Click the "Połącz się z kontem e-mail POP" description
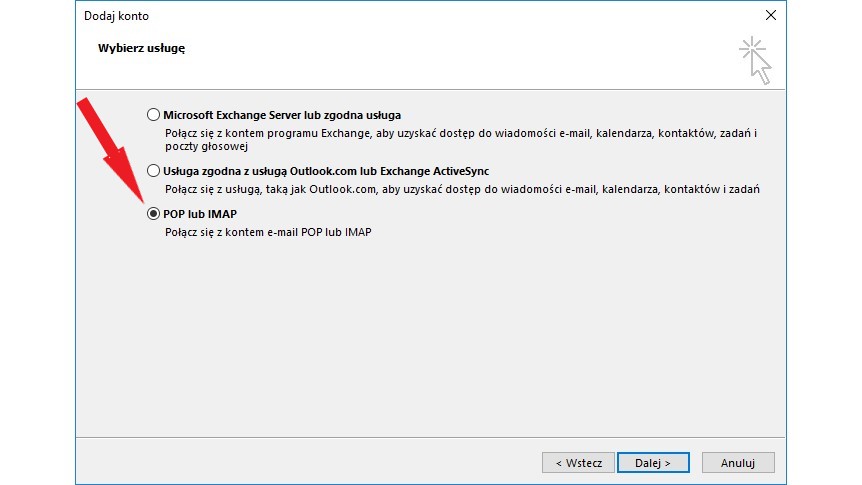Screen dimensions: 862x485 [x=267, y=232]
